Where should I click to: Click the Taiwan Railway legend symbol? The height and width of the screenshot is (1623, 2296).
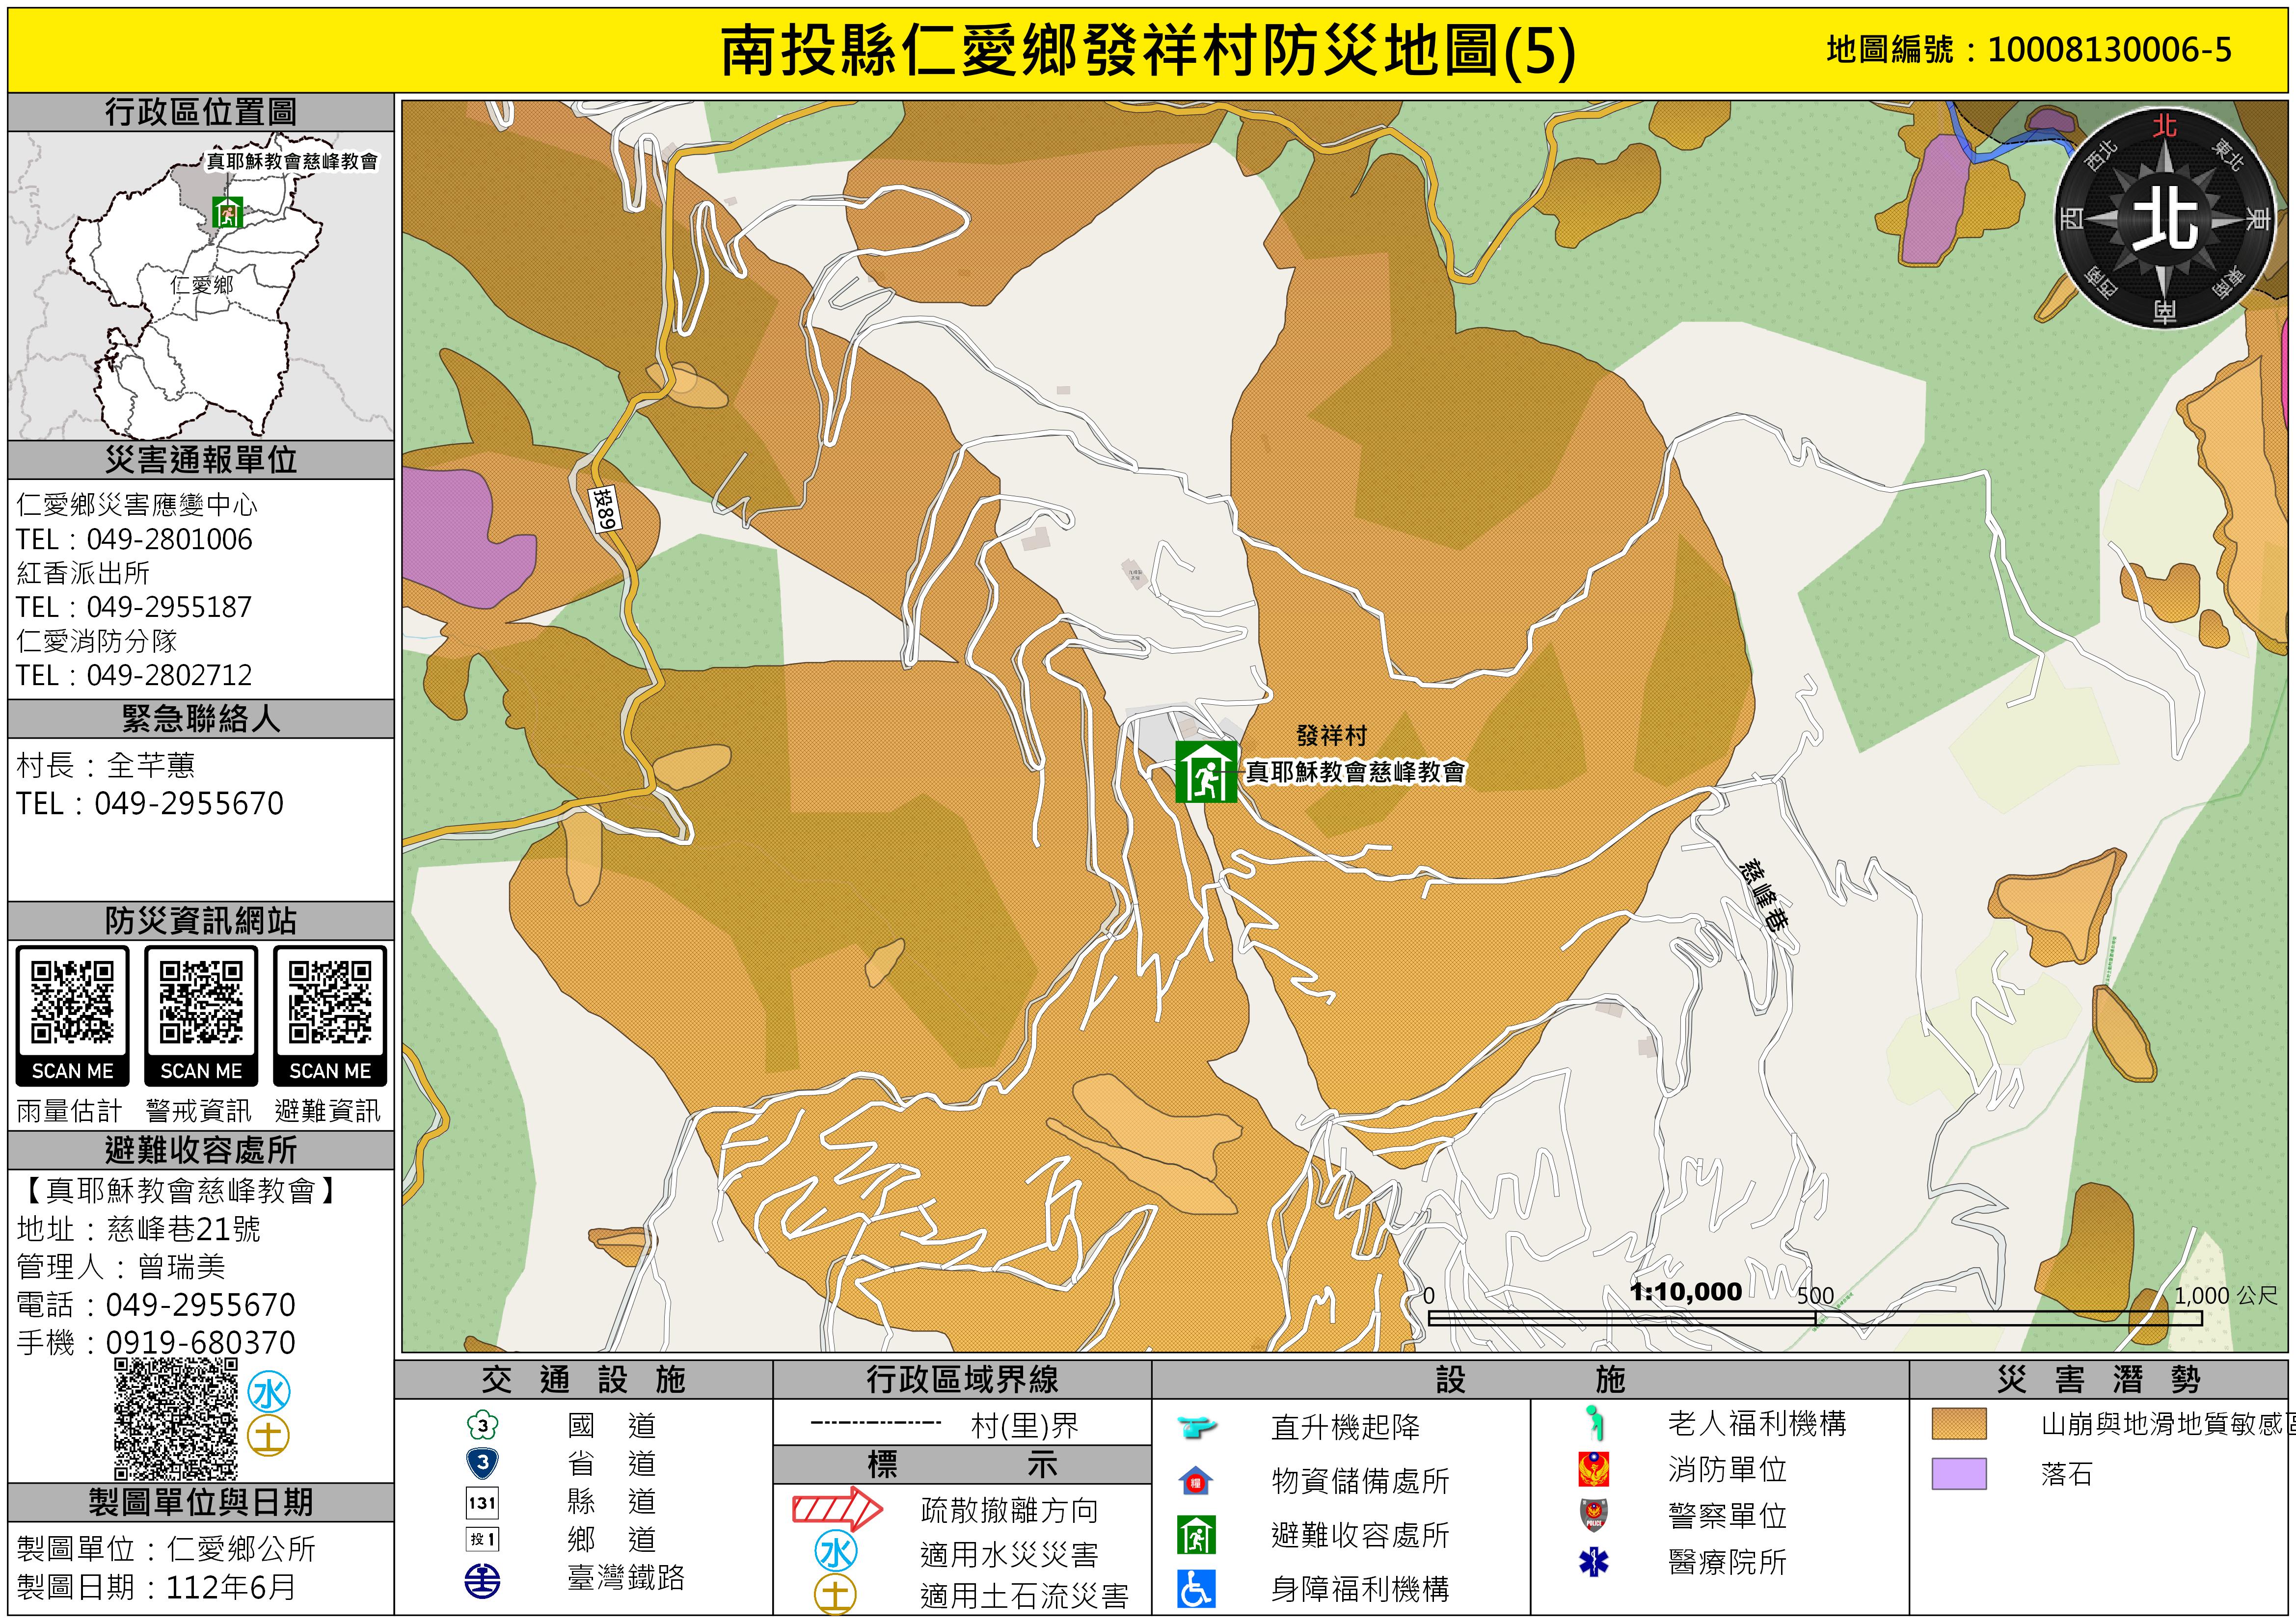click(482, 1580)
